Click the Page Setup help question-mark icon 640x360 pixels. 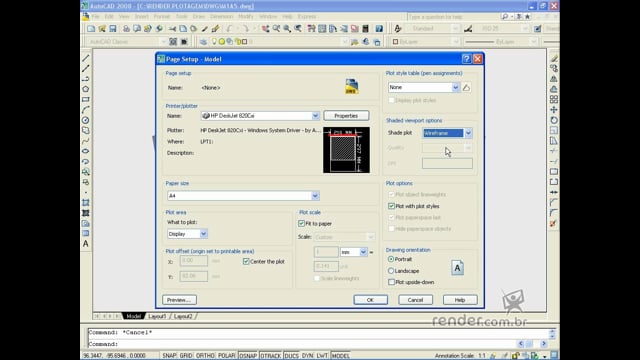467,59
